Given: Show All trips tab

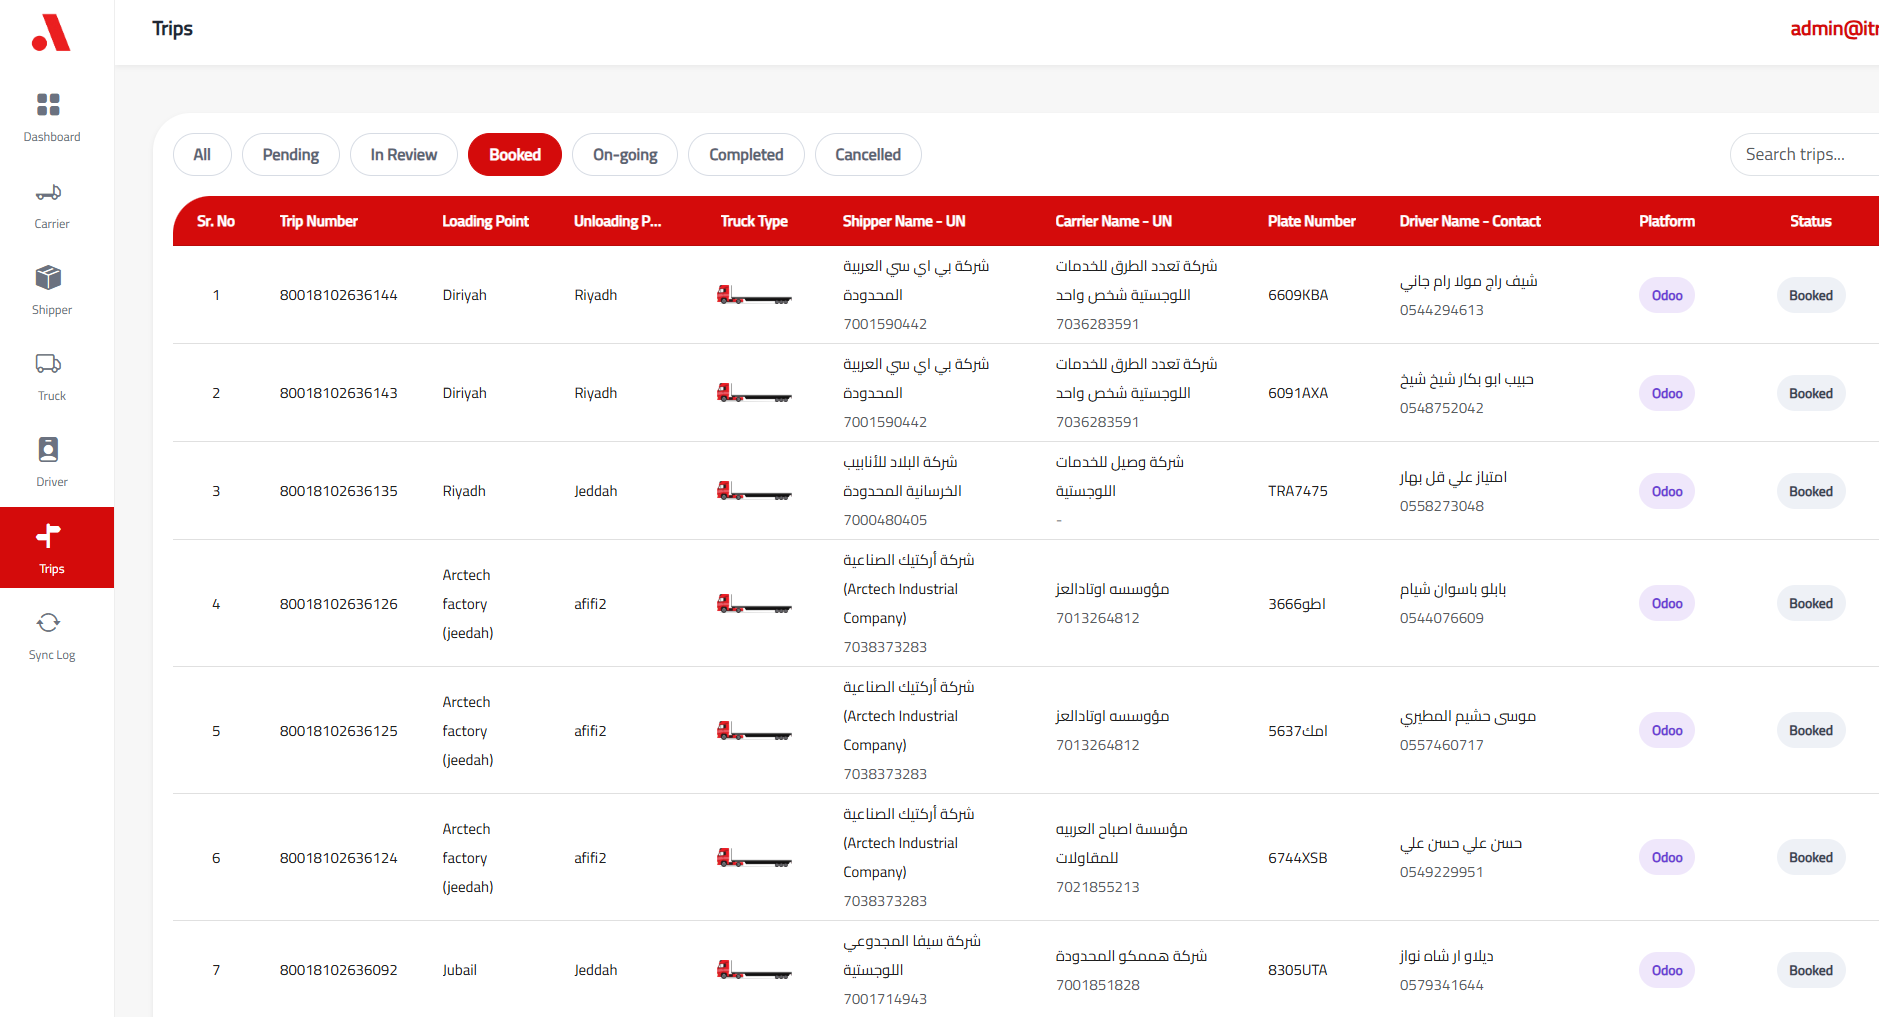Looking at the screenshot, I should pos(202,154).
